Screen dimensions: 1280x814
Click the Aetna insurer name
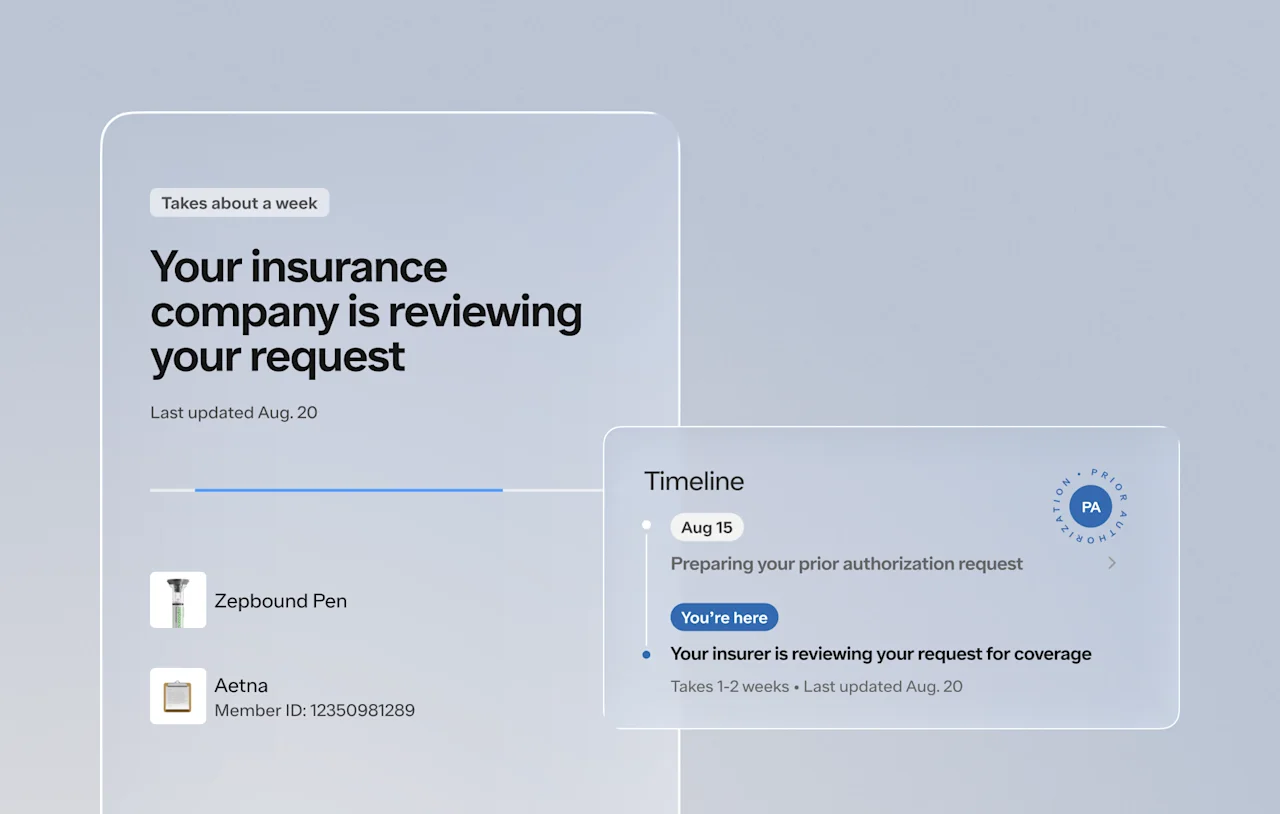point(241,685)
